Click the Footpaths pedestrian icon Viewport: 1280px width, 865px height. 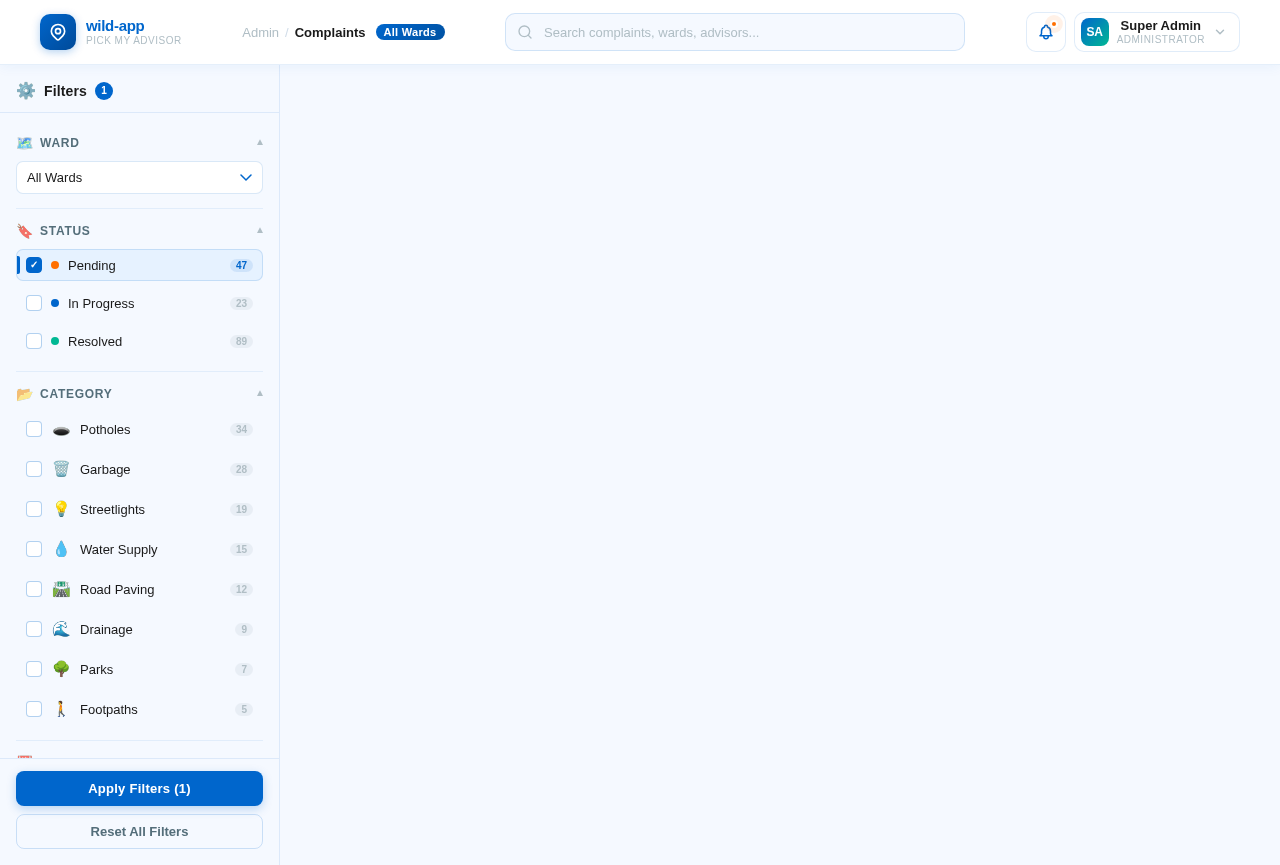click(61, 709)
